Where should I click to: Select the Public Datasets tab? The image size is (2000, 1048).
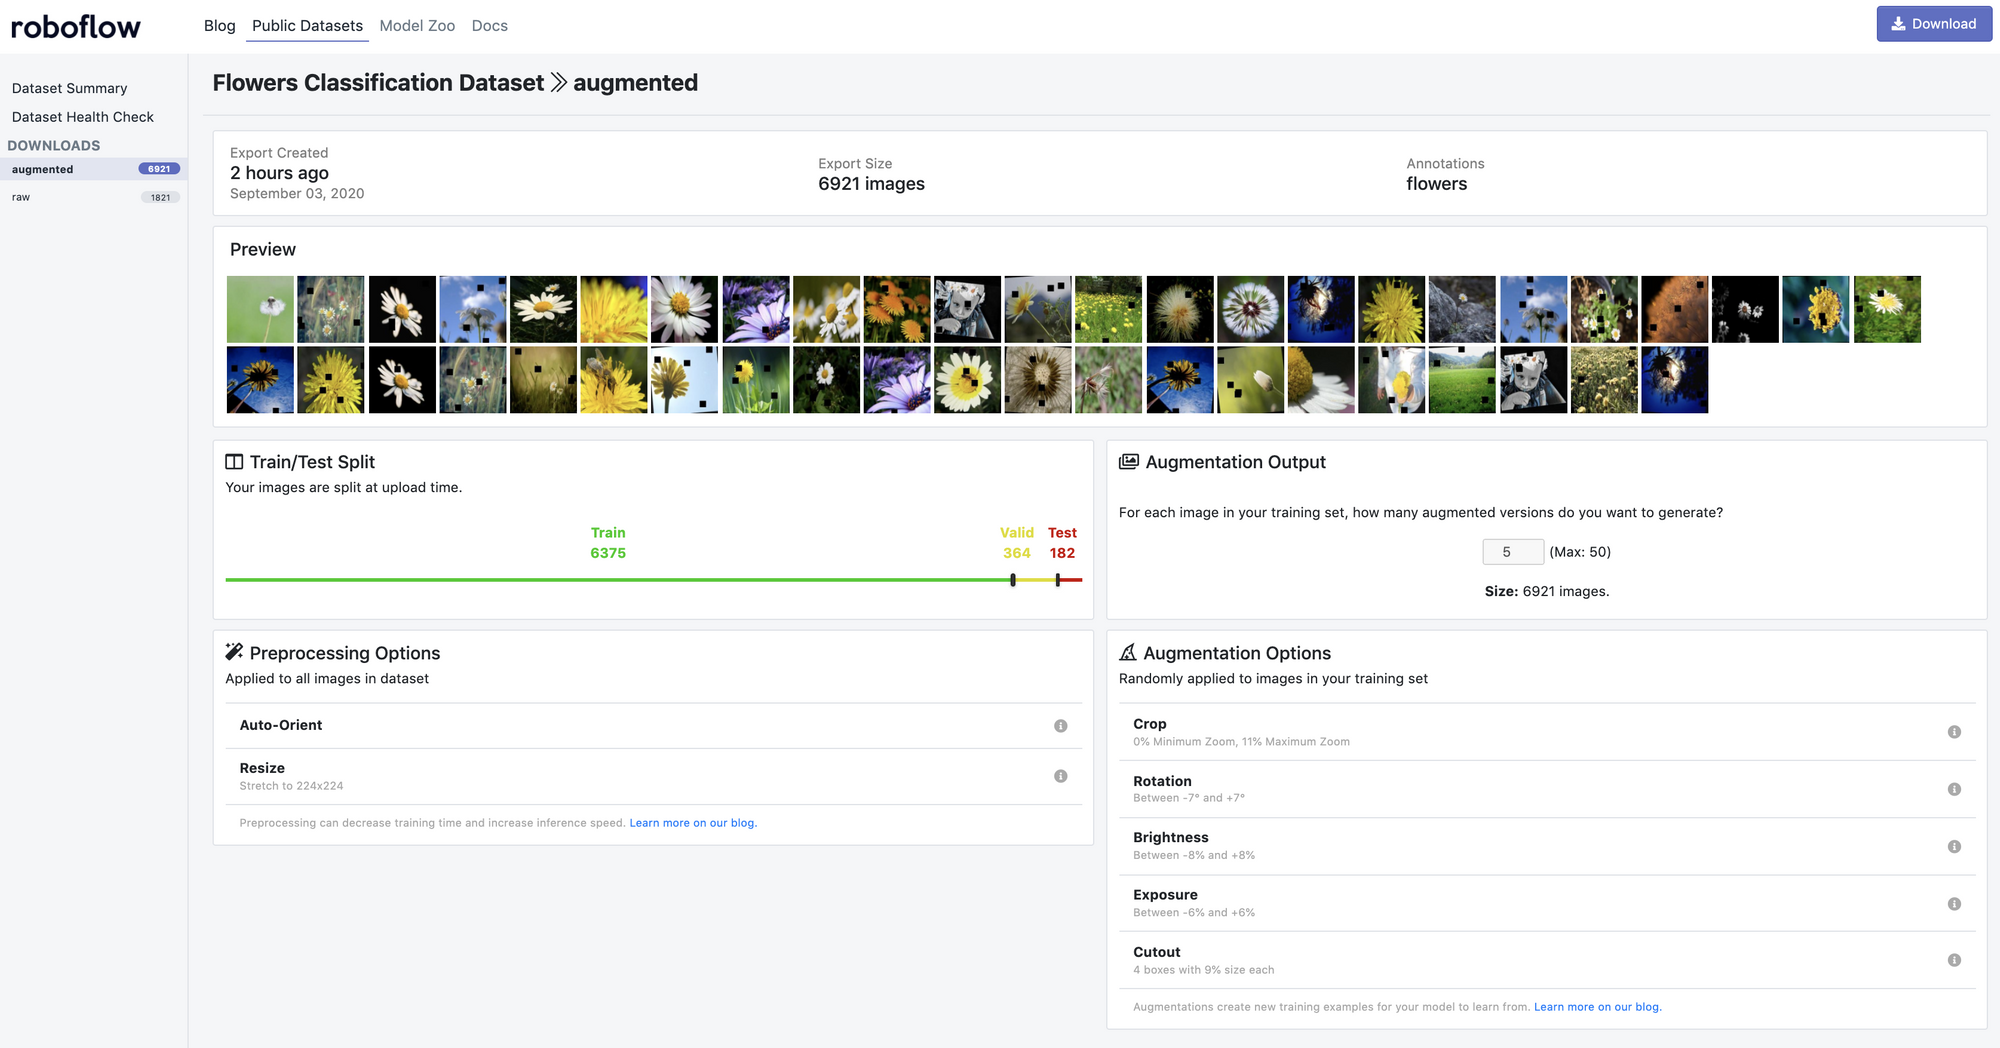coord(307,26)
